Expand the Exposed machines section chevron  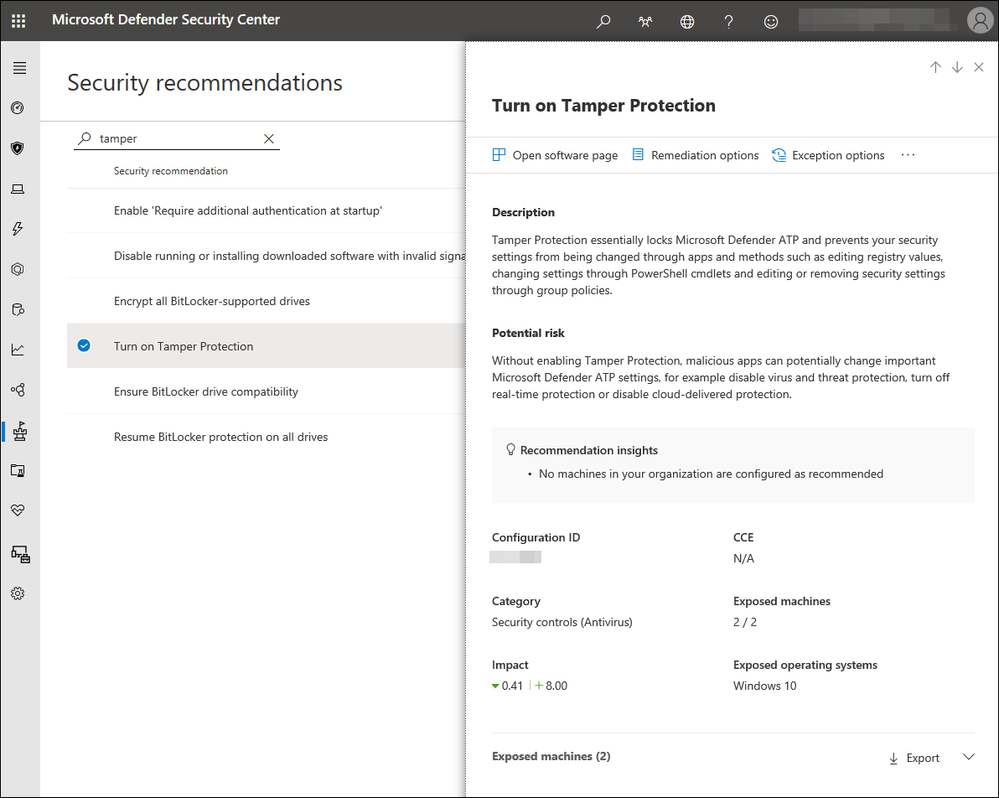(969, 757)
